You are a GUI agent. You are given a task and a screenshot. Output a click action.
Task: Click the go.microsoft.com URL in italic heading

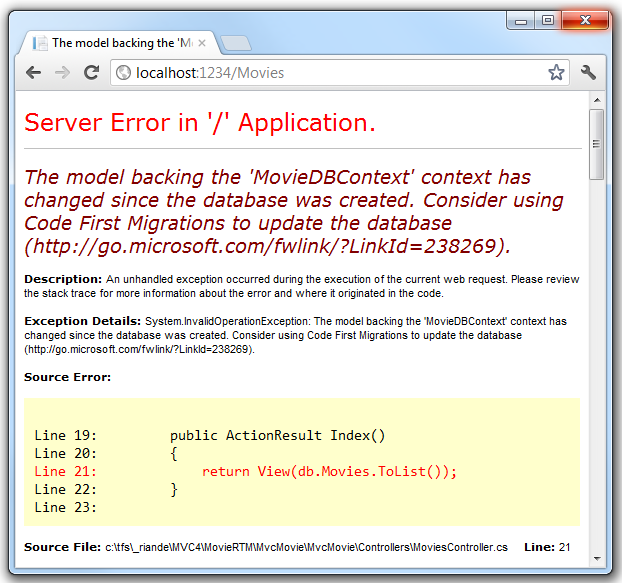(x=267, y=246)
